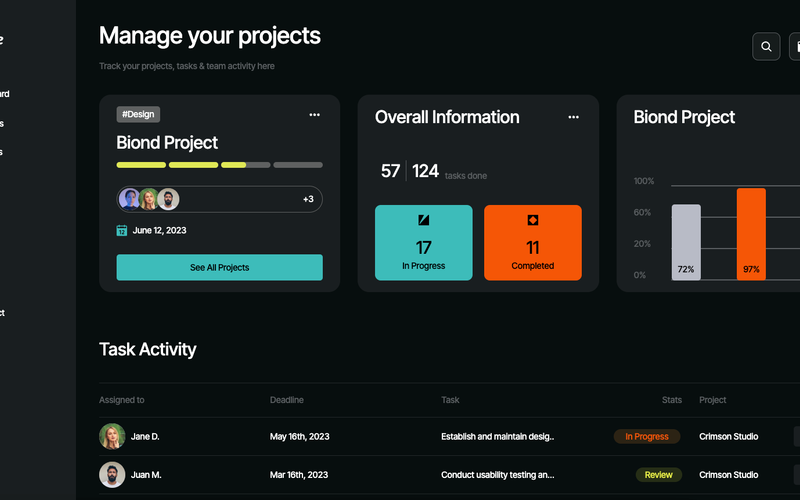Click Jane D.'s avatar in Task Activity

tap(112, 436)
